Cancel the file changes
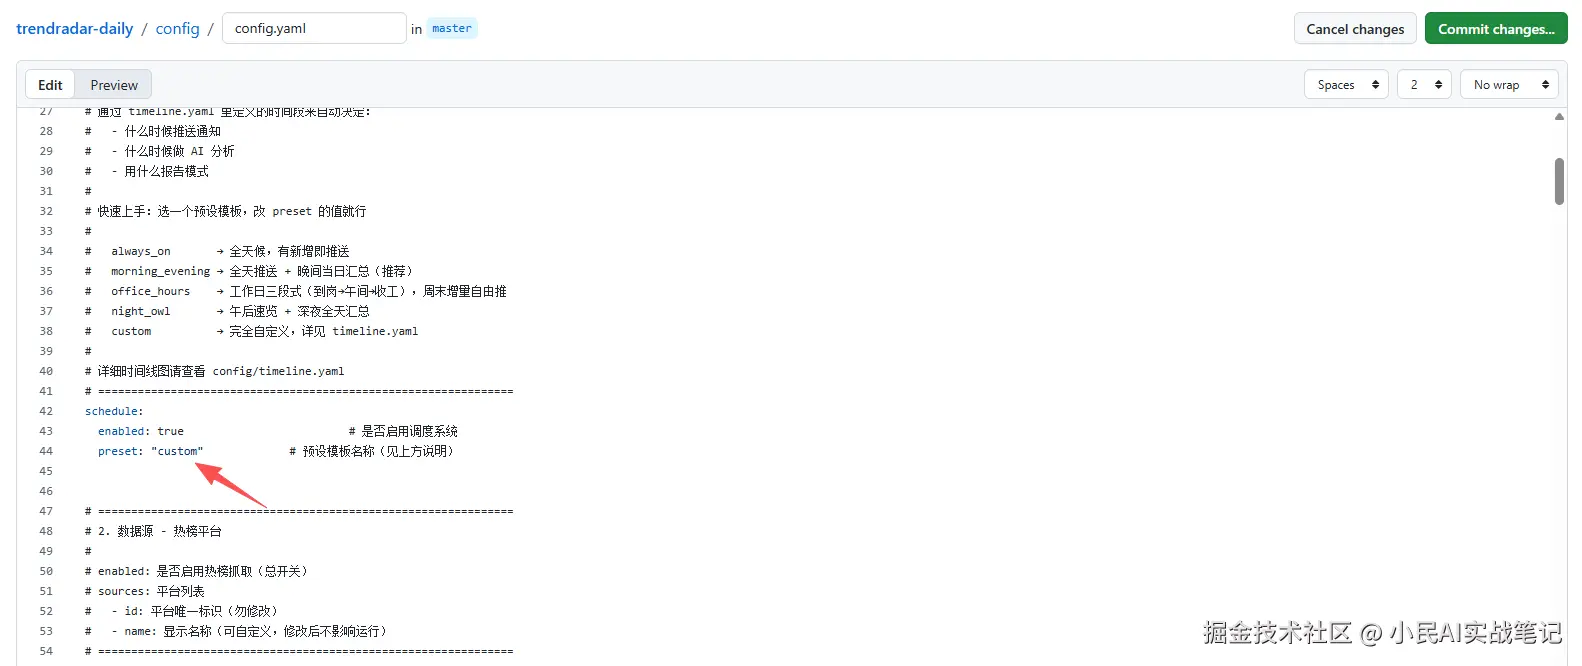 tap(1355, 29)
